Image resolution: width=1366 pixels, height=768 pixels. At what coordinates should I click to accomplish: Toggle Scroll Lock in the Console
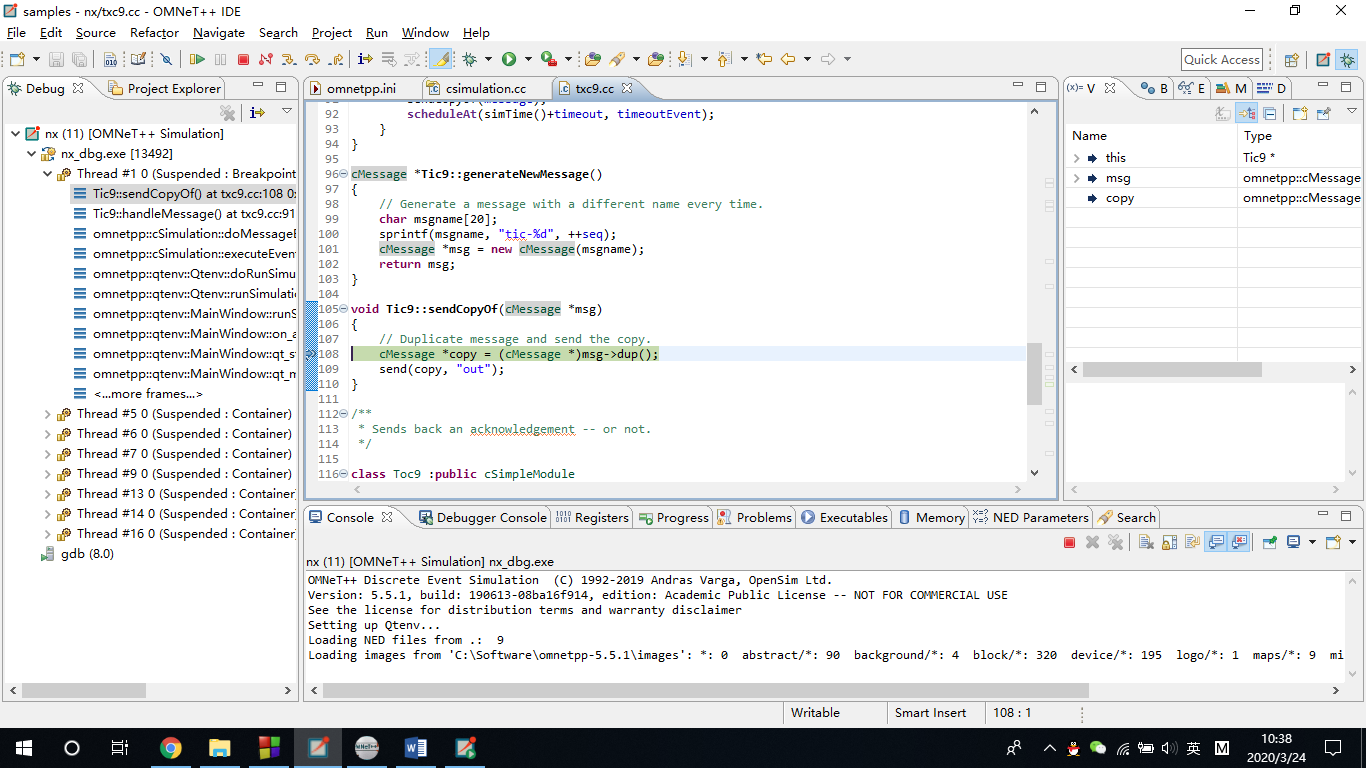coord(1169,542)
